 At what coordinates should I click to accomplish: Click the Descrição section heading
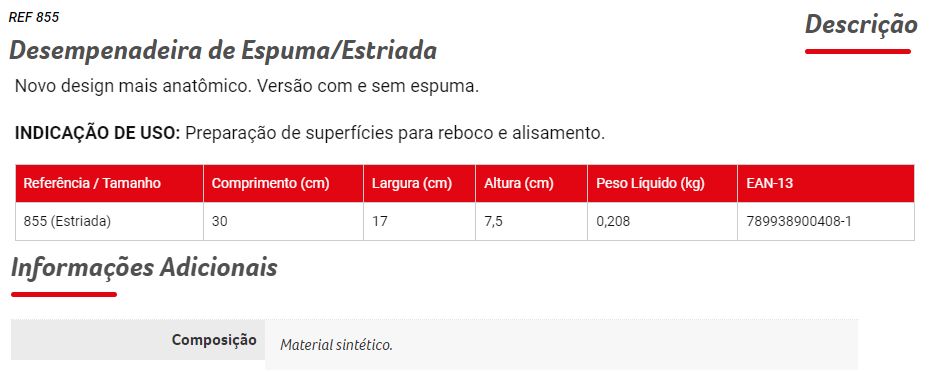860,25
